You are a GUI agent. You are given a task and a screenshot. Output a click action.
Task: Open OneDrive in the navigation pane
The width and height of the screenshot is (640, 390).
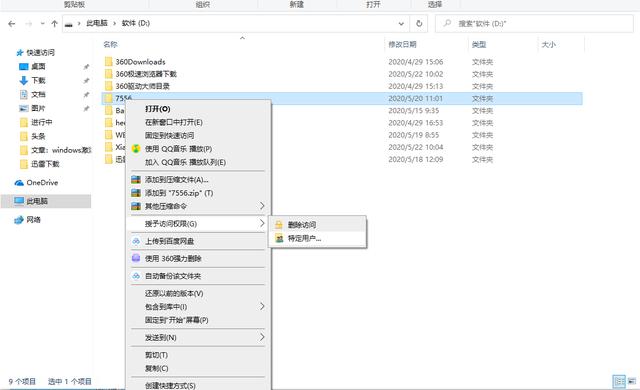click(x=42, y=182)
